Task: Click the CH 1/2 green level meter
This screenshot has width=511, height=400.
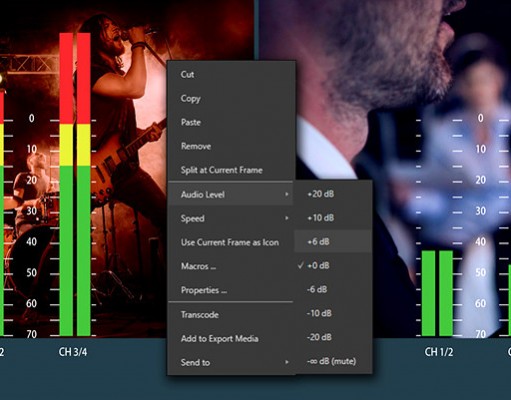Action: click(x=437, y=293)
